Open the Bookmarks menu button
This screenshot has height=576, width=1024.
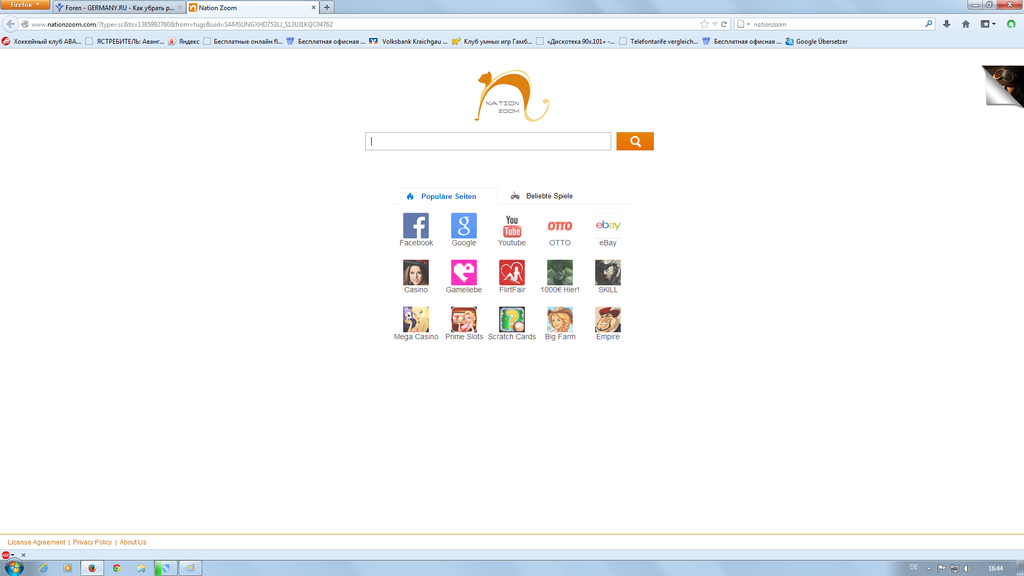point(987,24)
